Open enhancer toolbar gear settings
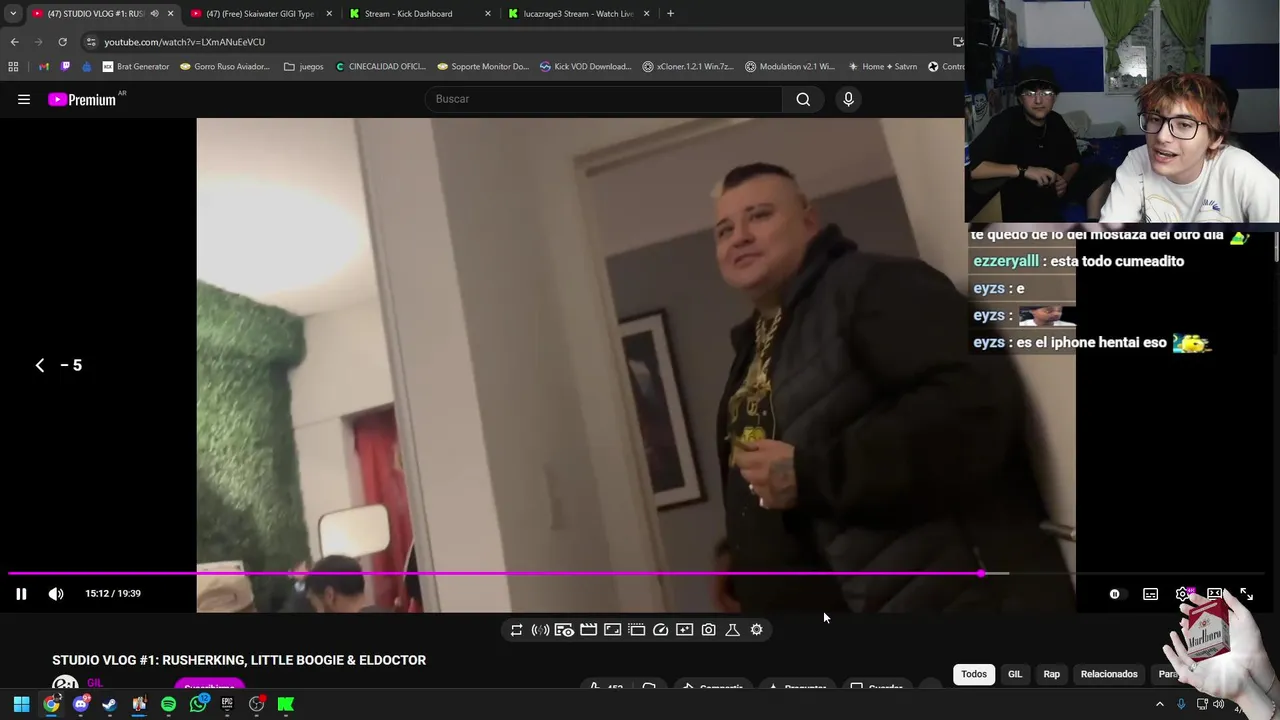This screenshot has height=720, width=1280. click(756, 630)
